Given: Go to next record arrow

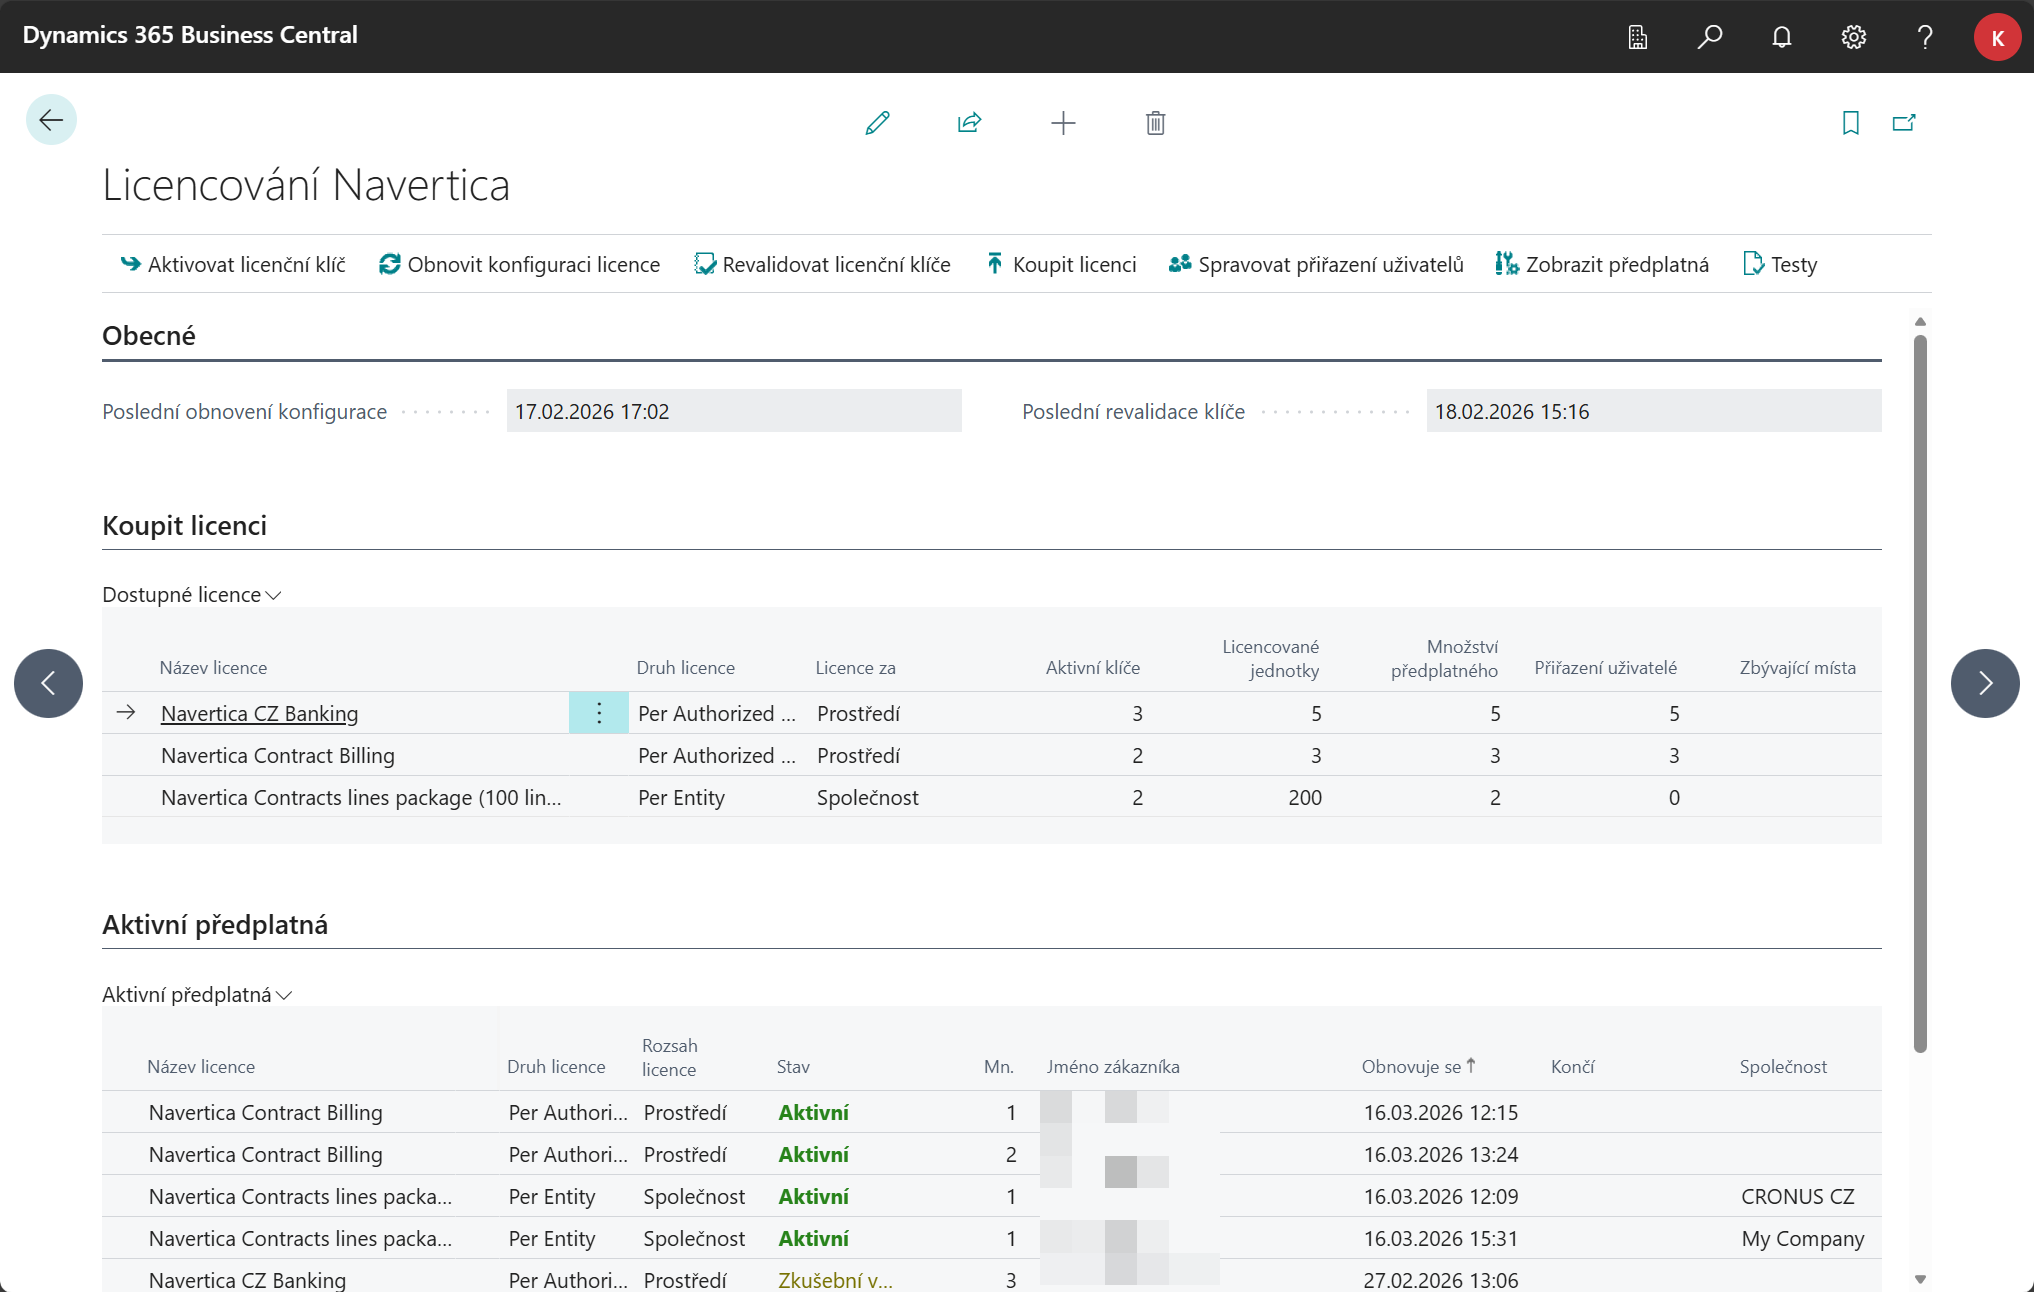Looking at the screenshot, I should tap(1984, 683).
